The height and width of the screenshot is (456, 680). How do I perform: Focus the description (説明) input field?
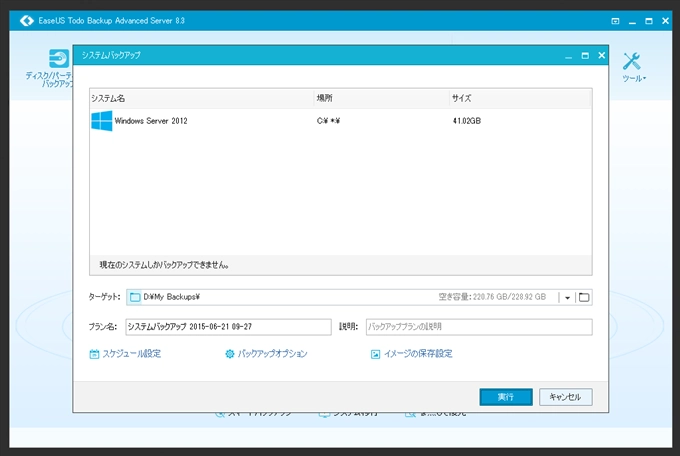point(479,327)
